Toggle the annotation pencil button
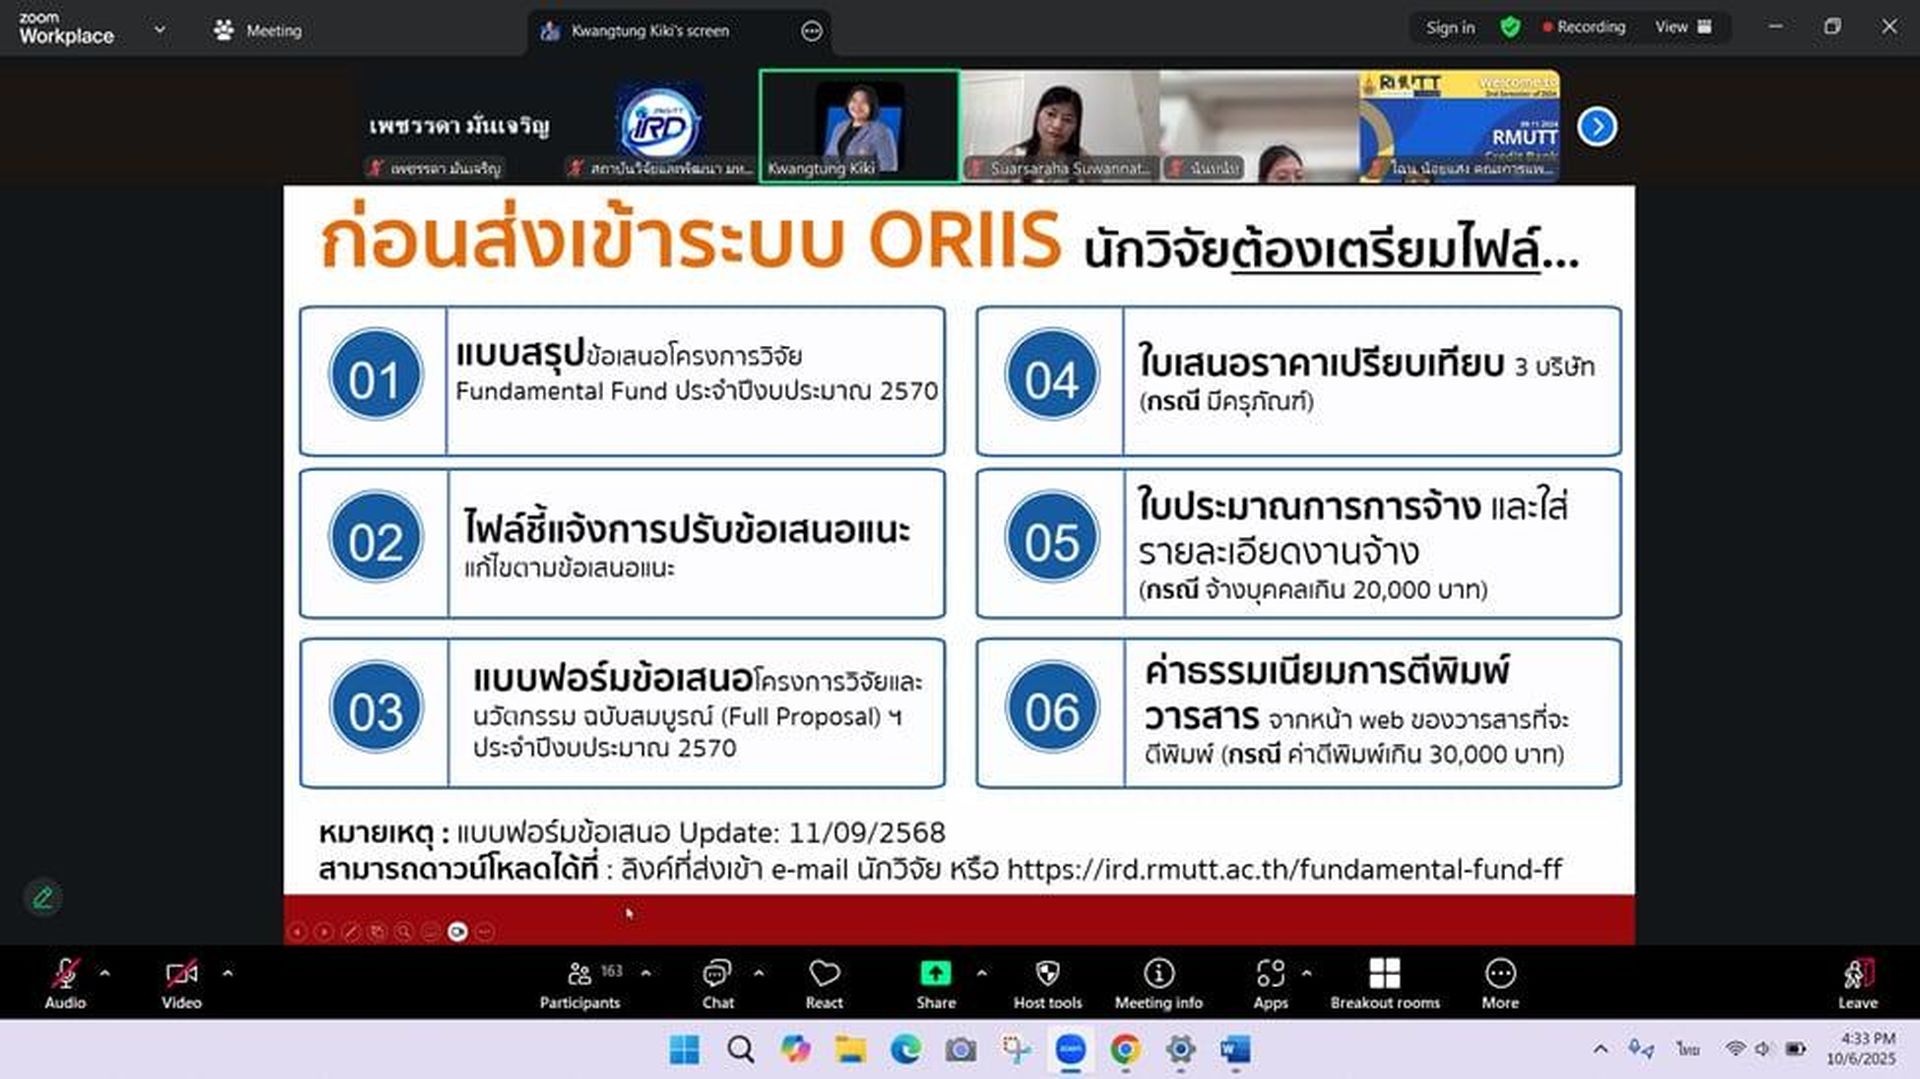Viewport: 1920px width, 1079px height. point(43,897)
